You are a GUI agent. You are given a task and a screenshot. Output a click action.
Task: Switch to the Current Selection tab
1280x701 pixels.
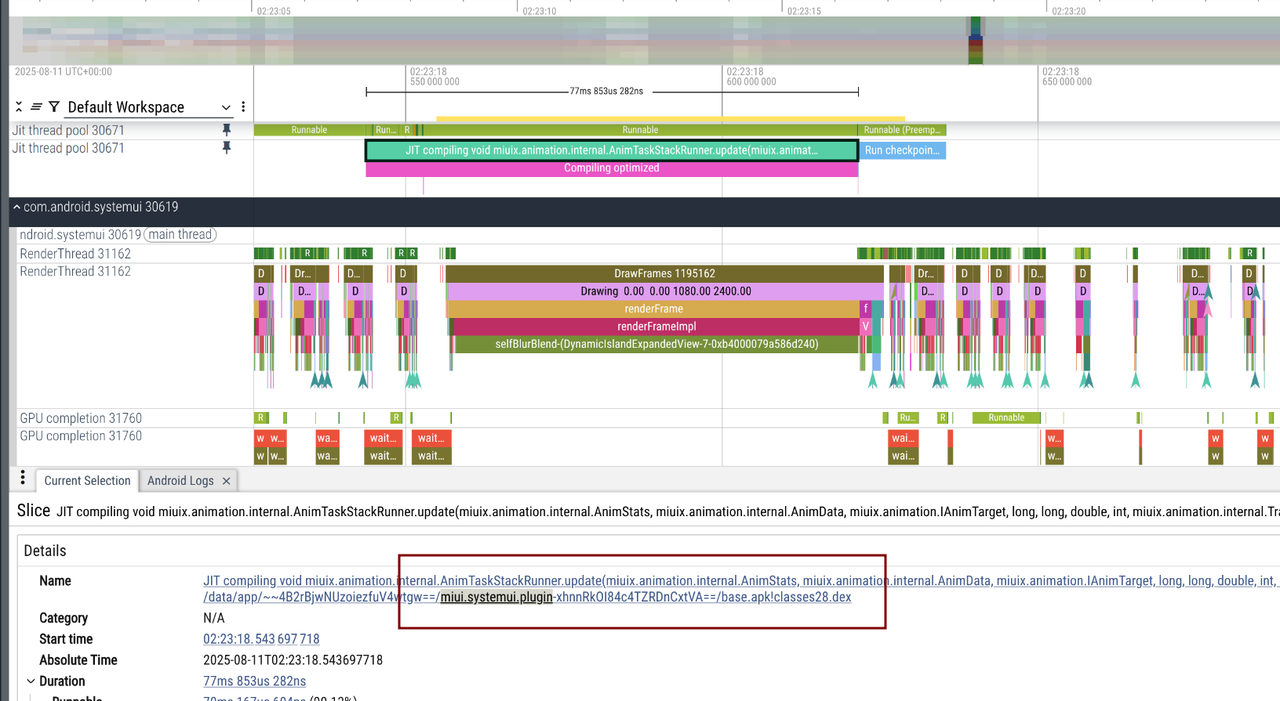click(x=87, y=481)
